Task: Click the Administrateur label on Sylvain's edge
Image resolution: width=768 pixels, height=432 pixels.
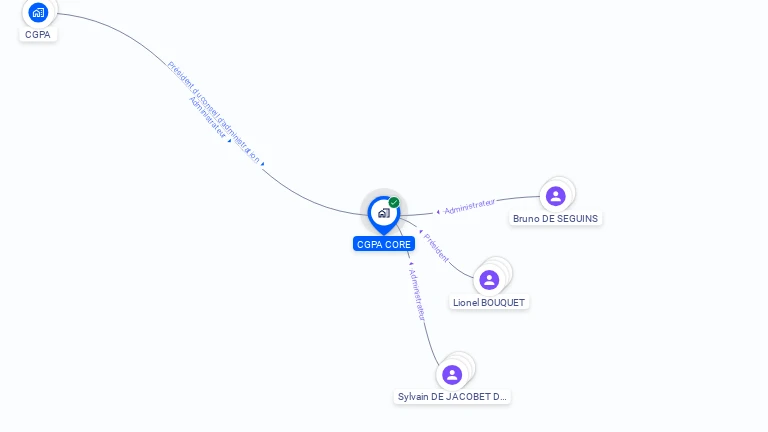Action: pos(417,295)
